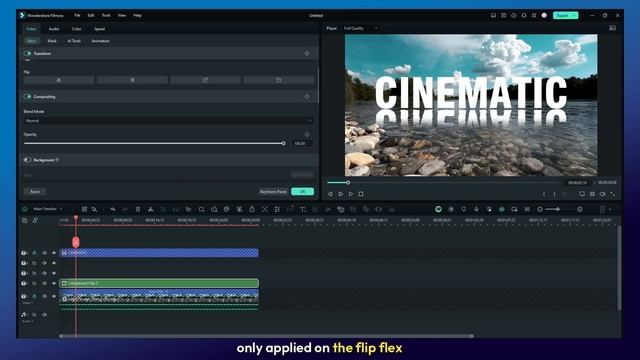Click the image icon at player top-right

click(612, 28)
